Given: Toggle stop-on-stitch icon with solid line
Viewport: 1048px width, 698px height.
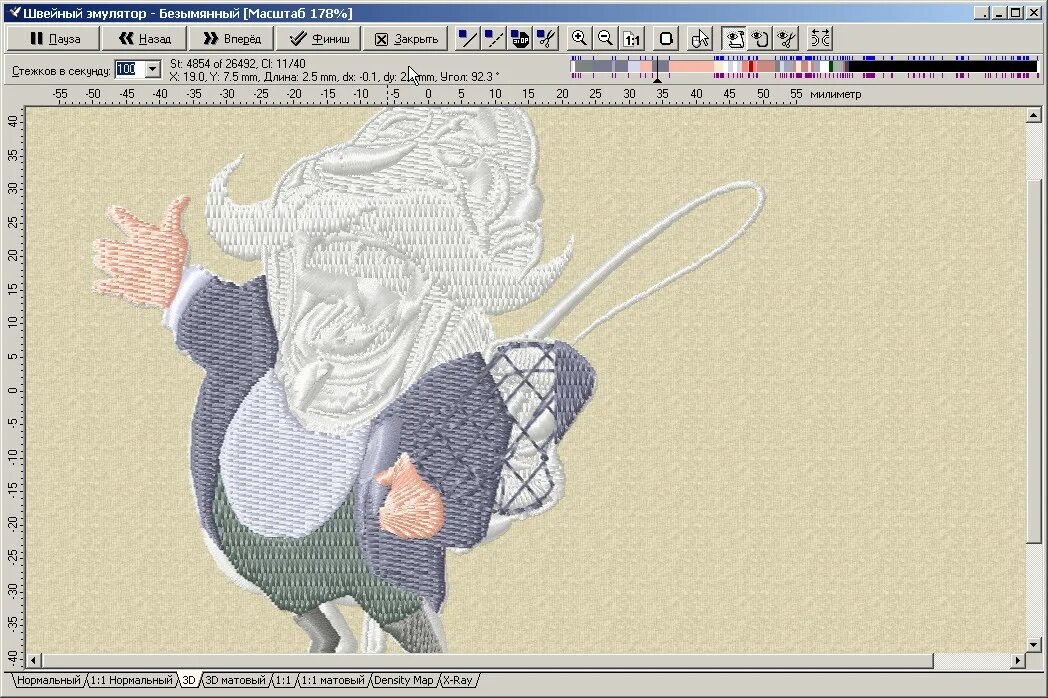Looking at the screenshot, I should pyautogui.click(x=467, y=39).
